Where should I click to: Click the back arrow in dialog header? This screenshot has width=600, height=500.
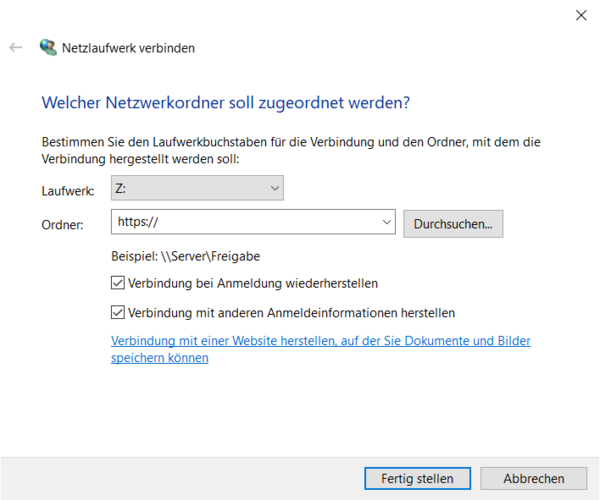coord(16,48)
